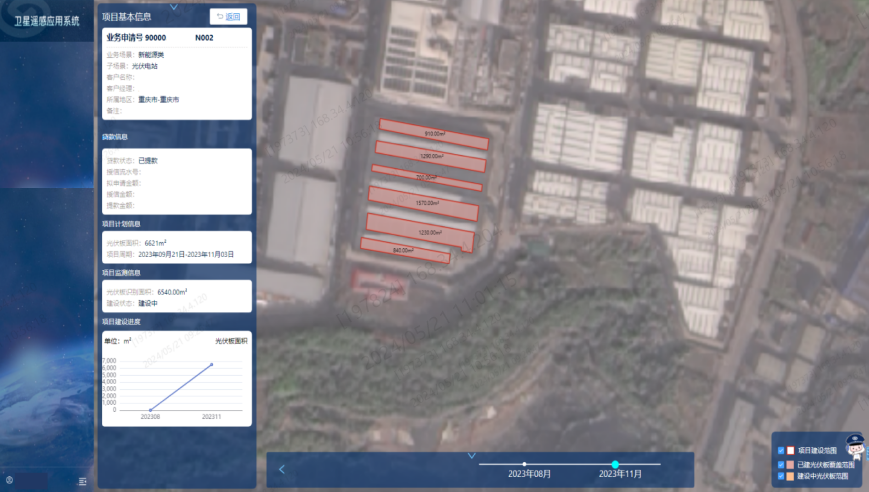Screen dimensions: 869x492
Task: Click the white project-scope color swatch
Action: [791, 451]
